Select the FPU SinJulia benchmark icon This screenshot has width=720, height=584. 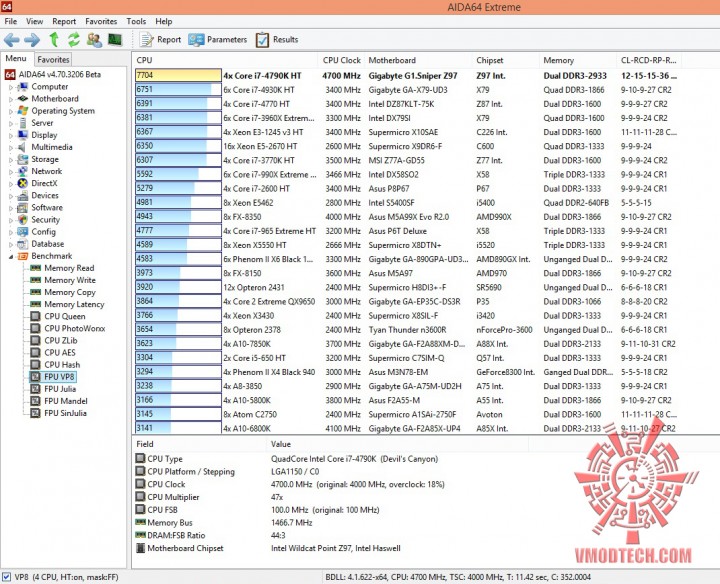coord(35,413)
